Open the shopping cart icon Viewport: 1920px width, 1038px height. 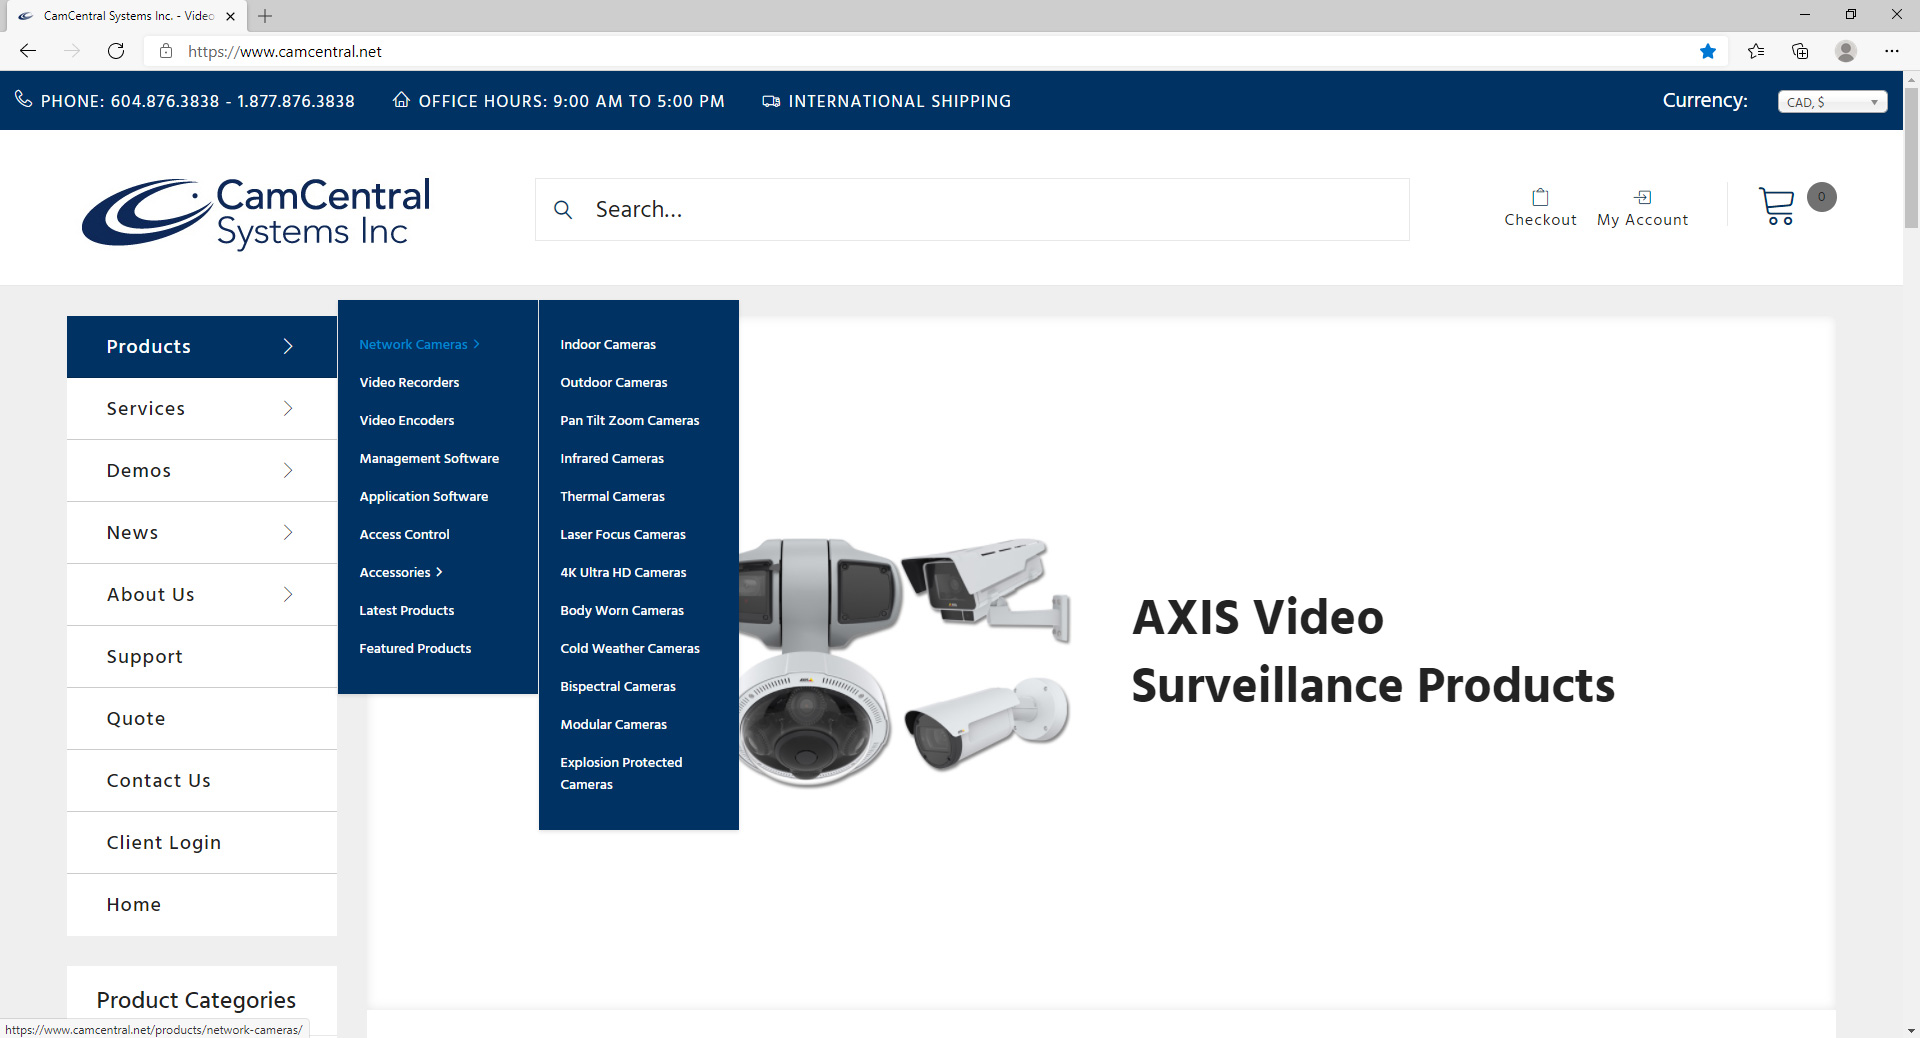tap(1779, 205)
